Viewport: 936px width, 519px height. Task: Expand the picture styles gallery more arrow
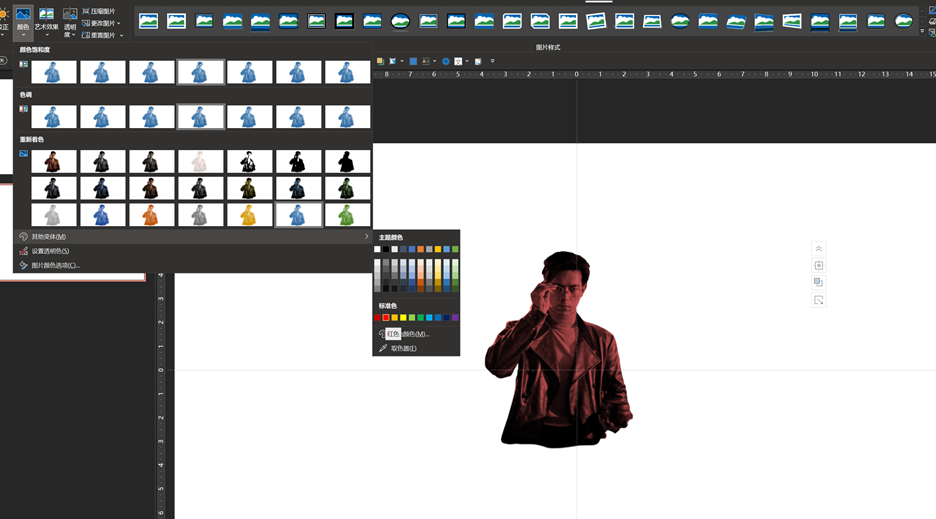tap(922, 31)
